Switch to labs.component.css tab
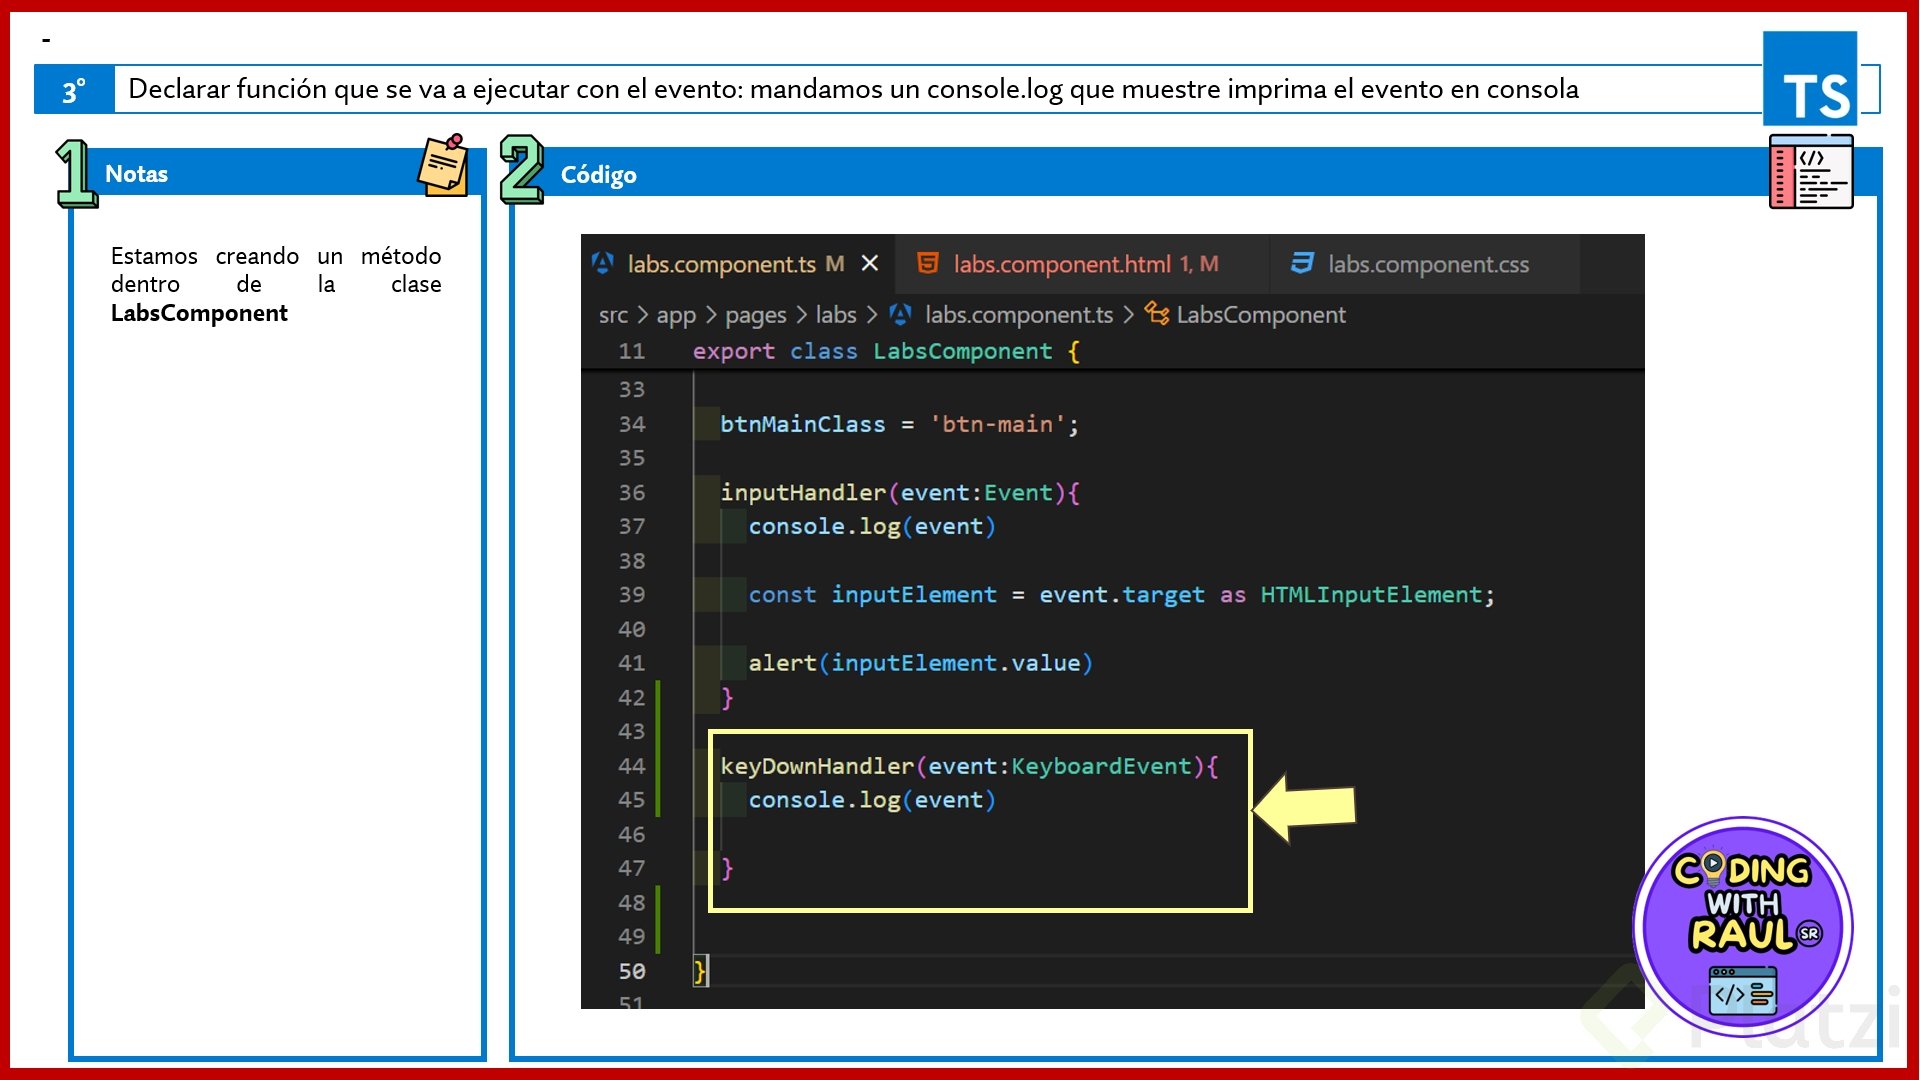1920x1080 pixels. pyautogui.click(x=1428, y=264)
